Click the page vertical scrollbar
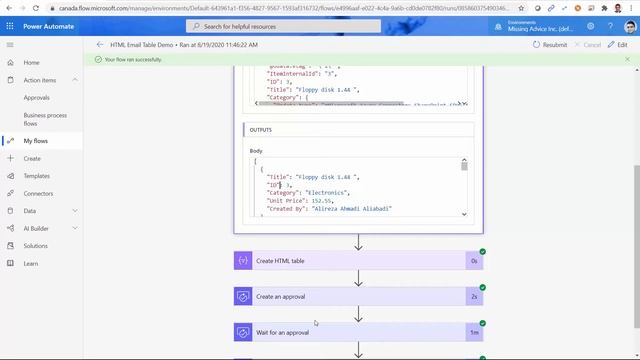Image resolution: width=640 pixels, height=360 pixels. tap(636, 246)
